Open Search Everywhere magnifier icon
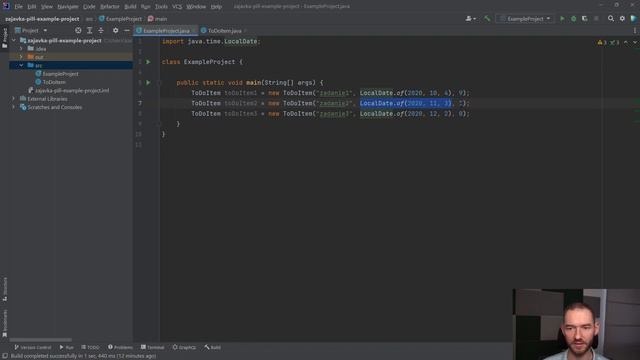640x360 pixels. (x=611, y=19)
